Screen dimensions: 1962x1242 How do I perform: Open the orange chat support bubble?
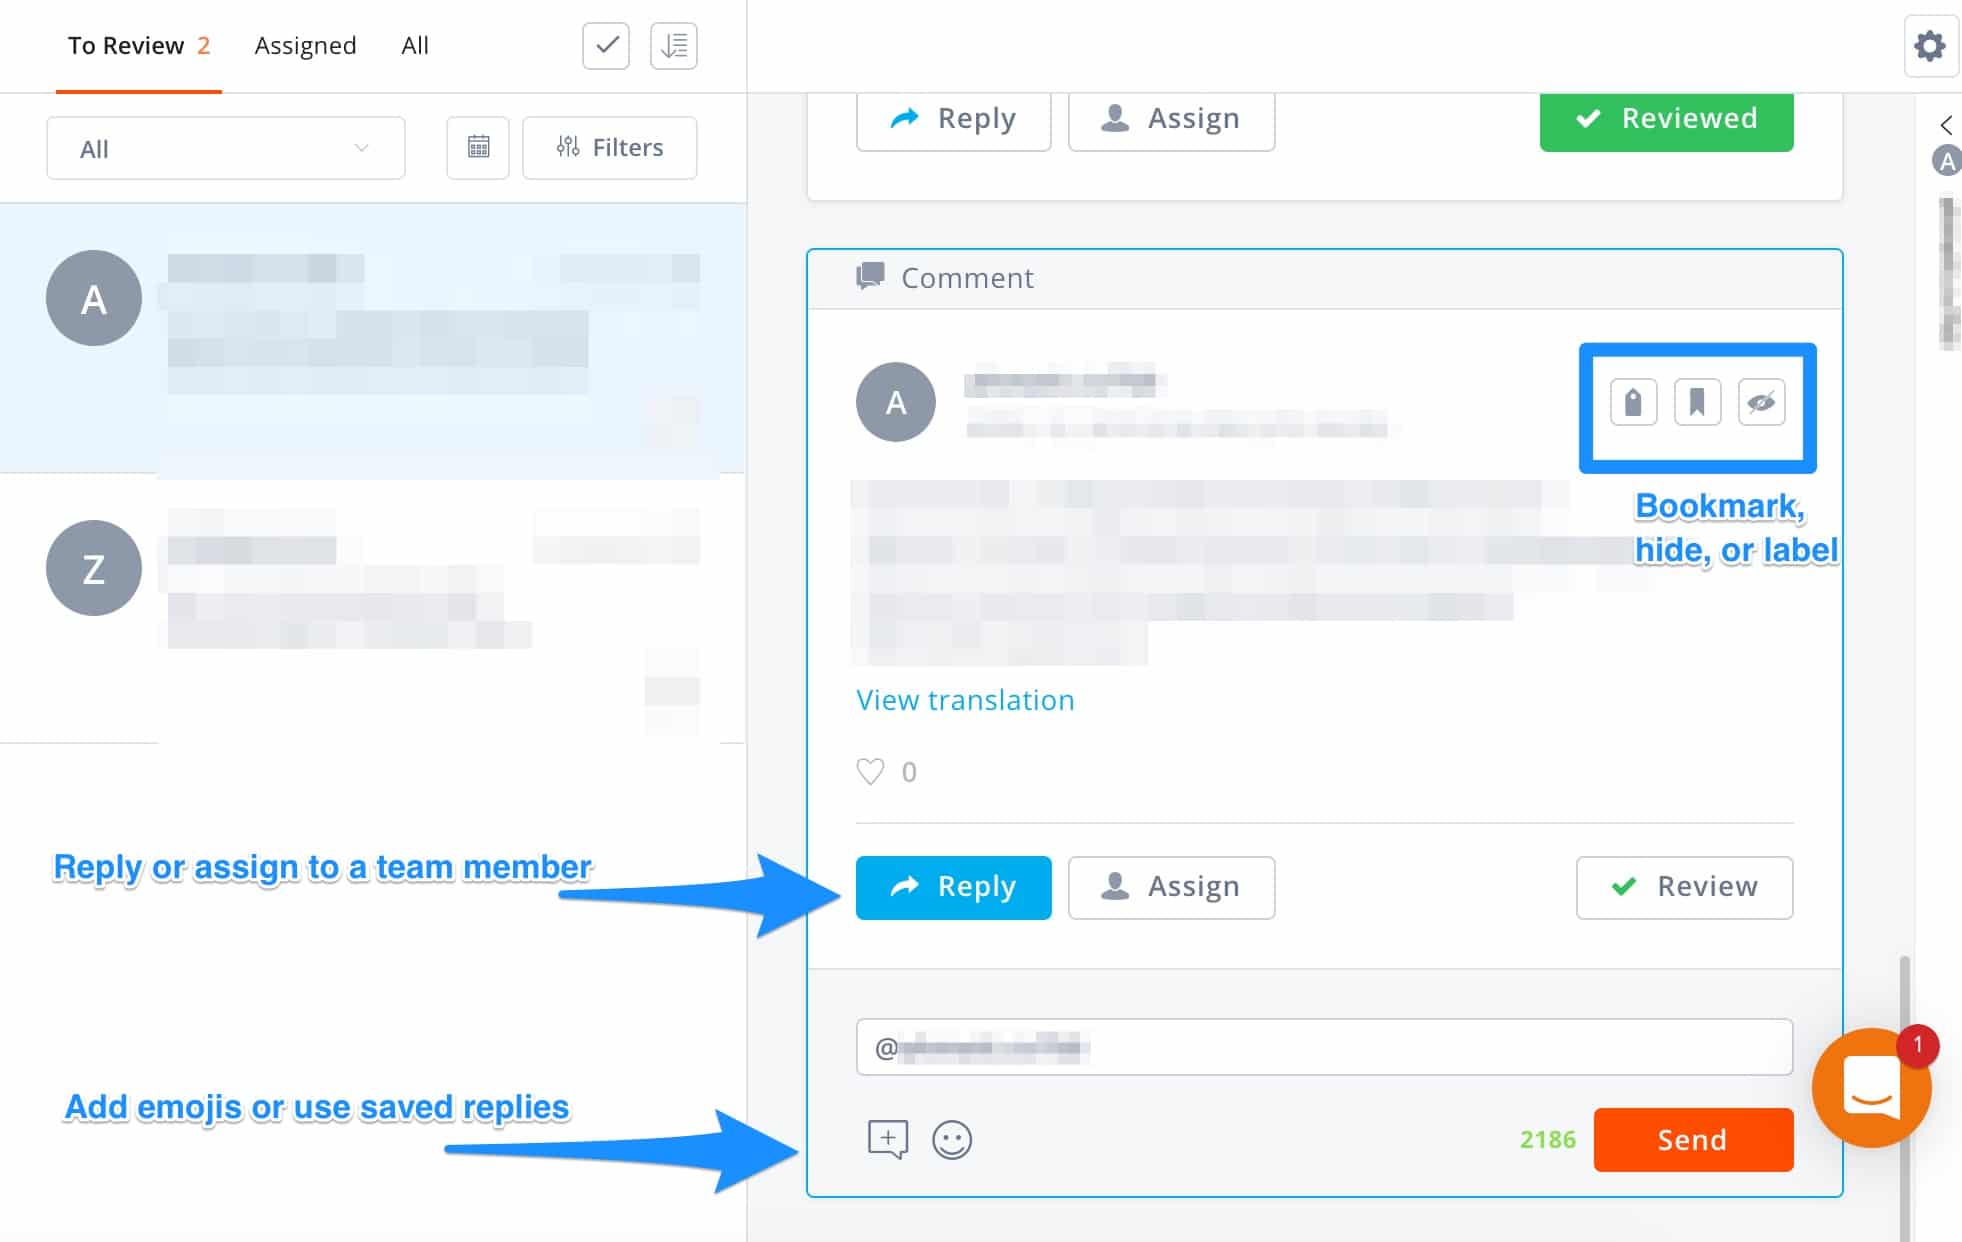(1871, 1088)
